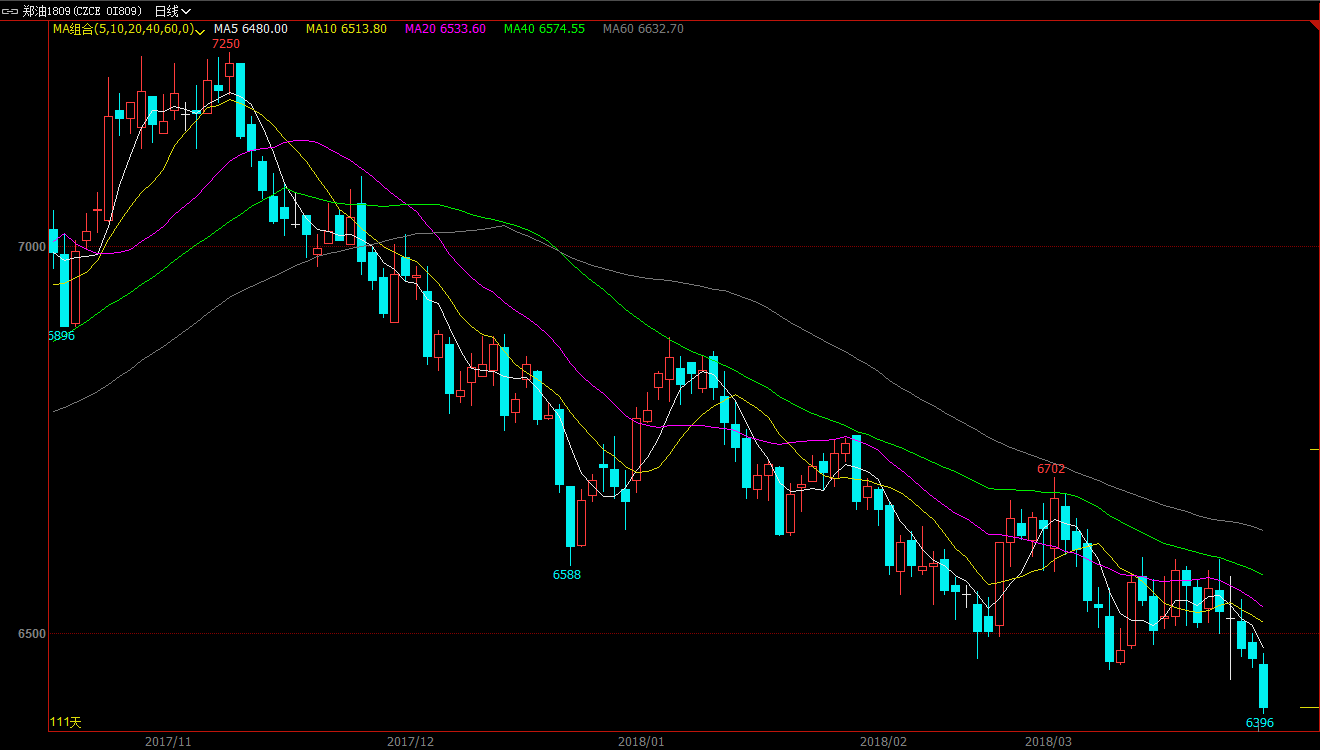Screen dimensions: 1320x750
Task: Click the 7250 high price label
Action: tap(226, 44)
